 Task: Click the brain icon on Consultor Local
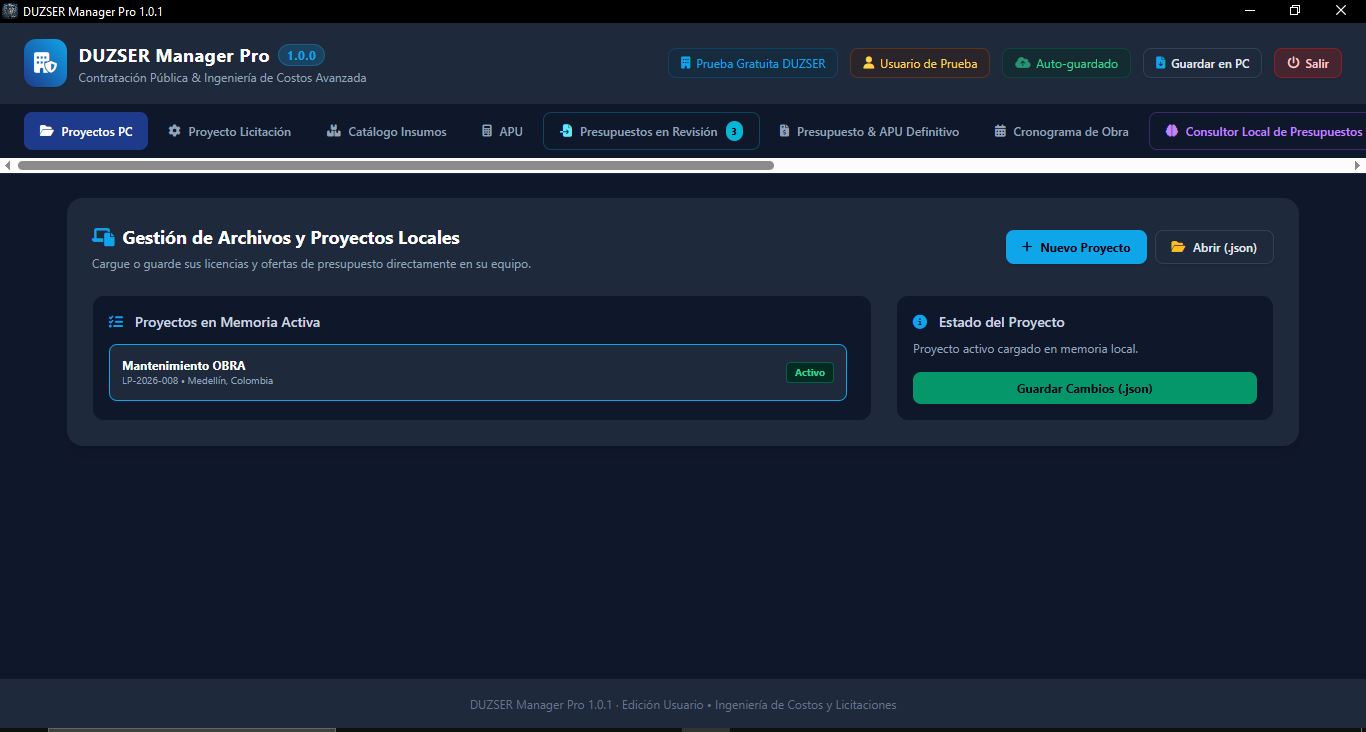click(1172, 131)
